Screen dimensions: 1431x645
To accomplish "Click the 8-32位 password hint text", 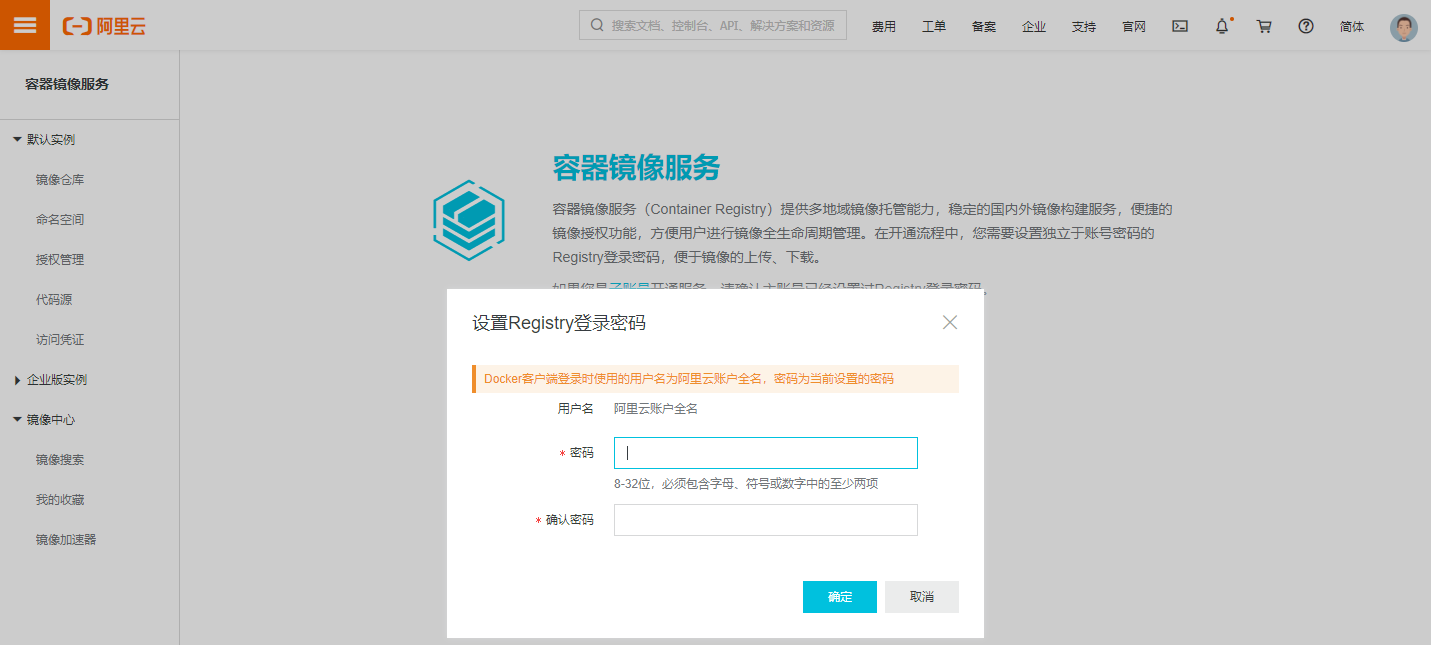I will click(746, 484).
